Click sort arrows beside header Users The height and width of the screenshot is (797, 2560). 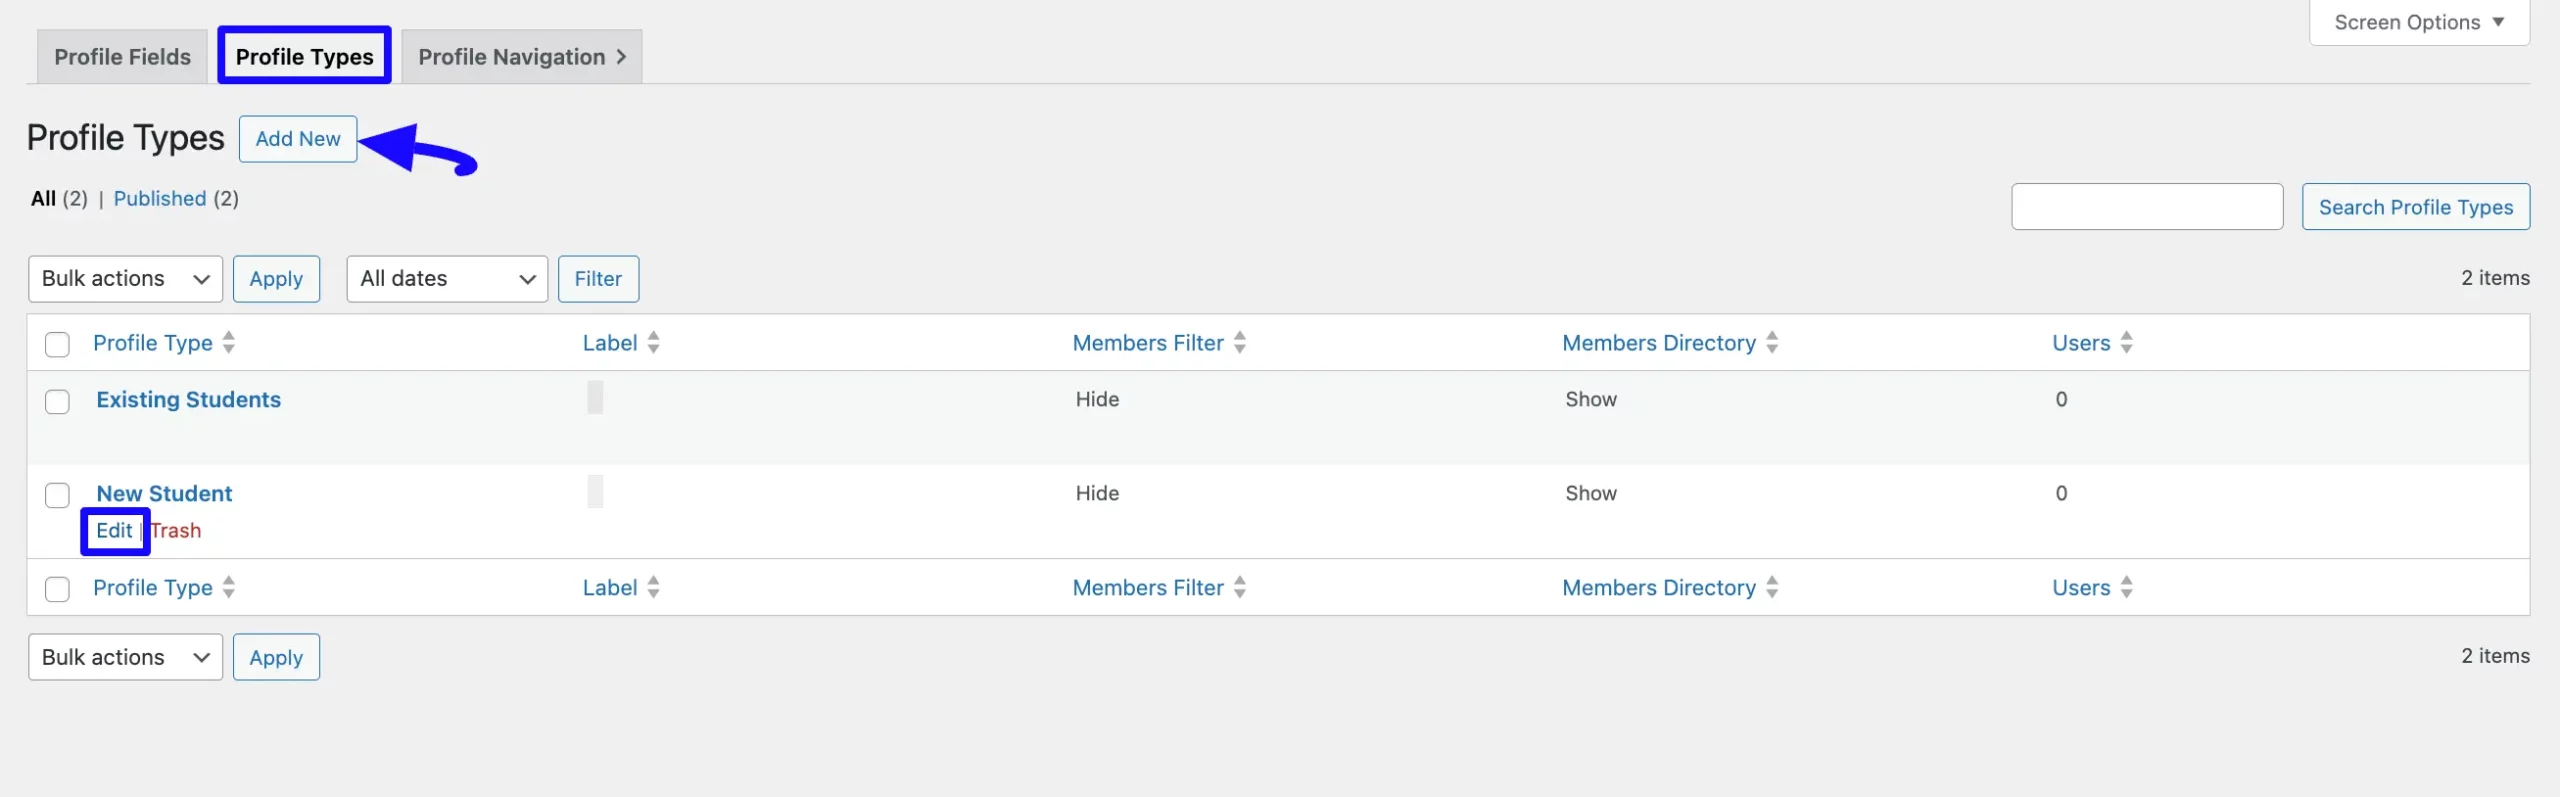point(2127,343)
